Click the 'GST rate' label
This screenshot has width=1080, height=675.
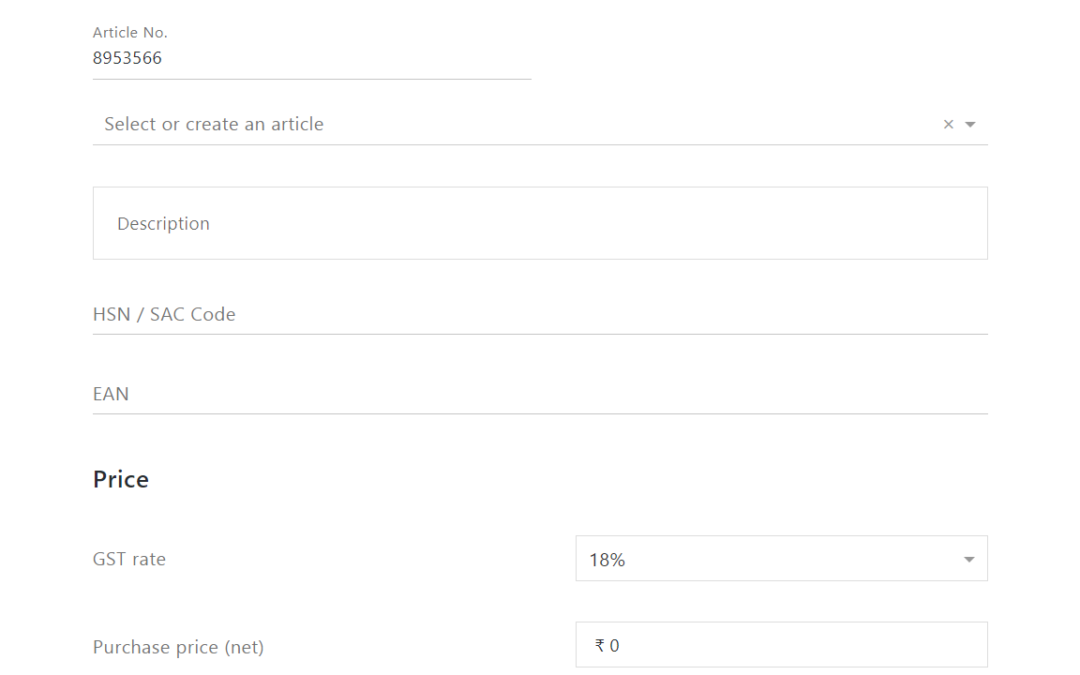[129, 560]
